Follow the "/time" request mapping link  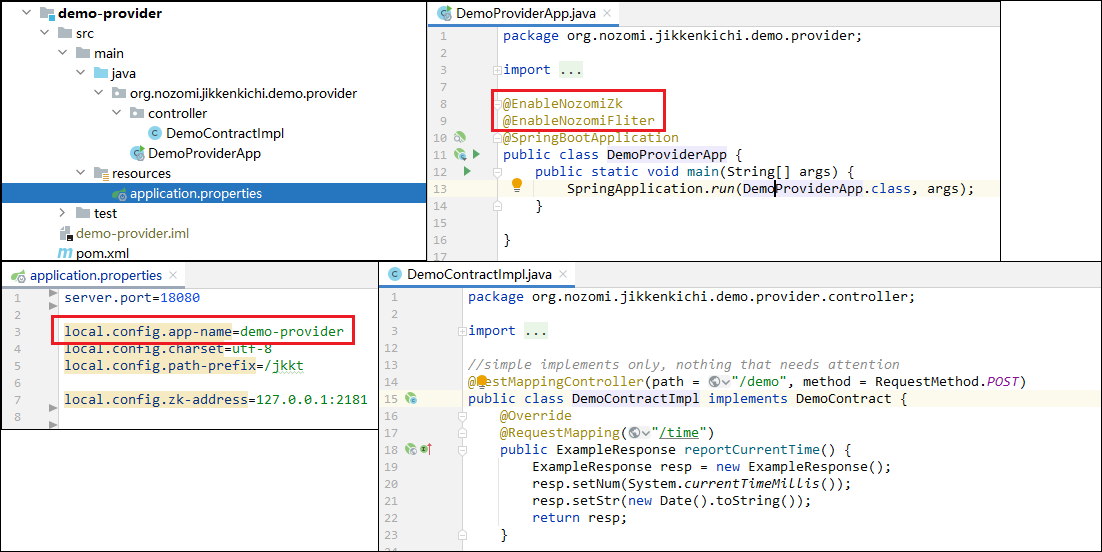pos(678,432)
